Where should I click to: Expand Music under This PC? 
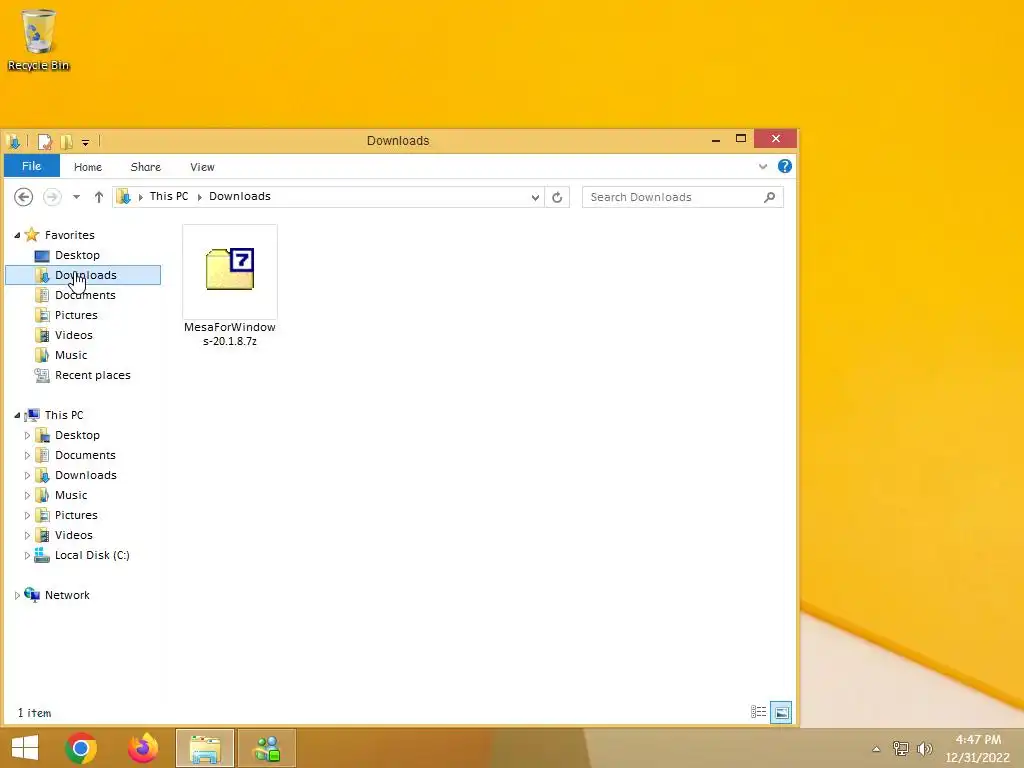(27, 496)
